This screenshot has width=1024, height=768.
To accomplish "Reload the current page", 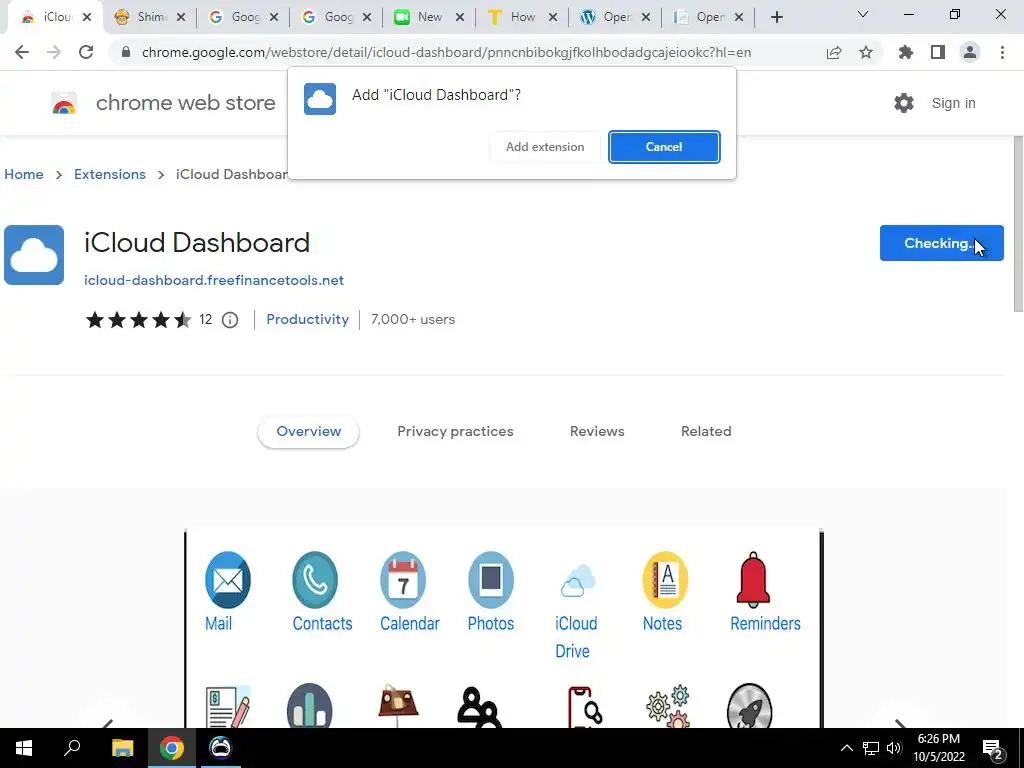I will tap(86, 52).
